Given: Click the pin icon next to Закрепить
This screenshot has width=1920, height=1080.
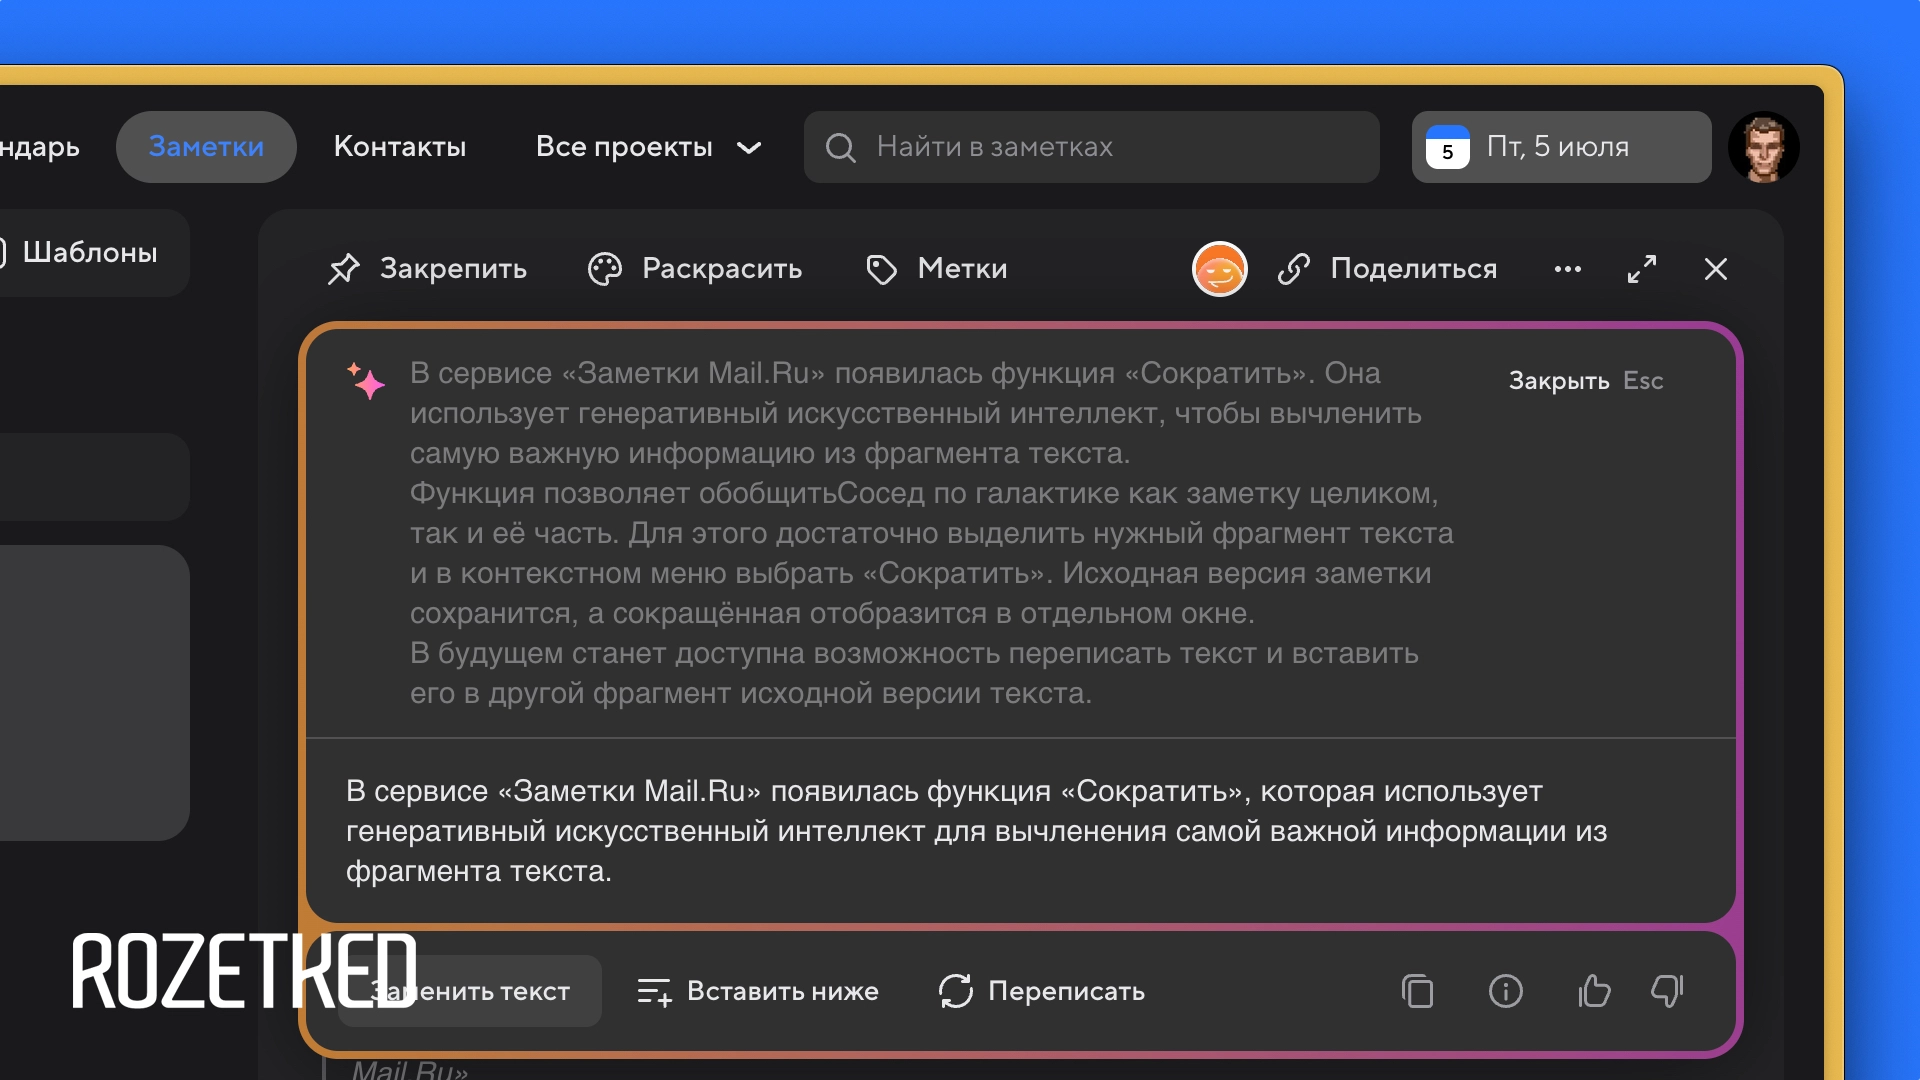Looking at the screenshot, I should (344, 269).
